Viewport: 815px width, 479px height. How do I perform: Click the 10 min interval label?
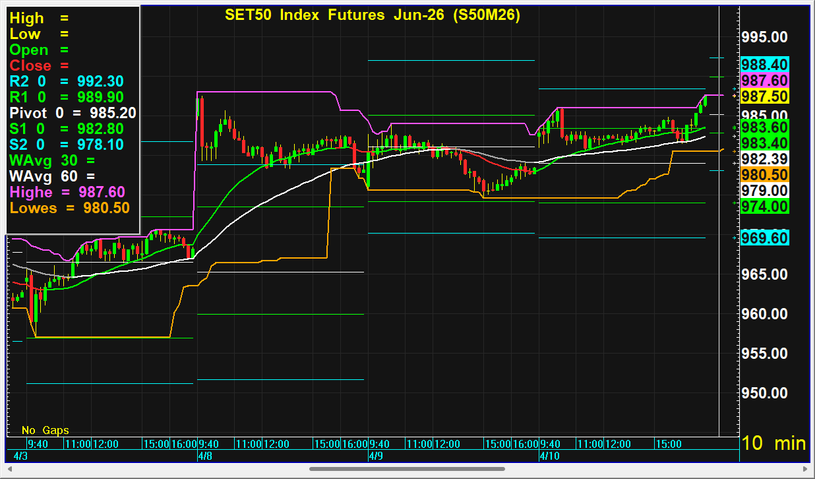tap(772, 443)
